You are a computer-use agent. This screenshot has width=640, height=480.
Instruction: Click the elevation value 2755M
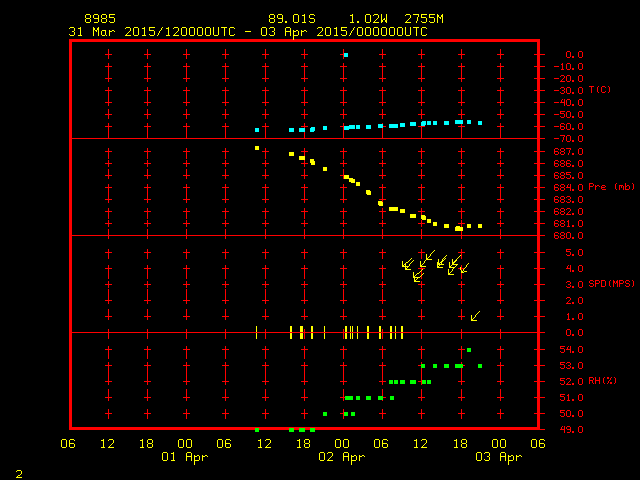pos(424,19)
